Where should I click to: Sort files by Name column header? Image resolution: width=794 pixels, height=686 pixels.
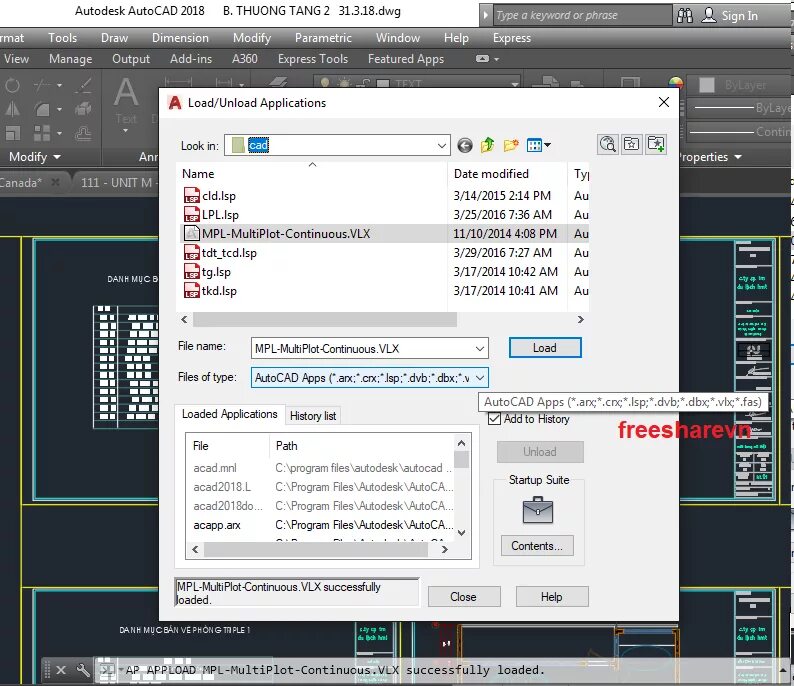pos(312,174)
